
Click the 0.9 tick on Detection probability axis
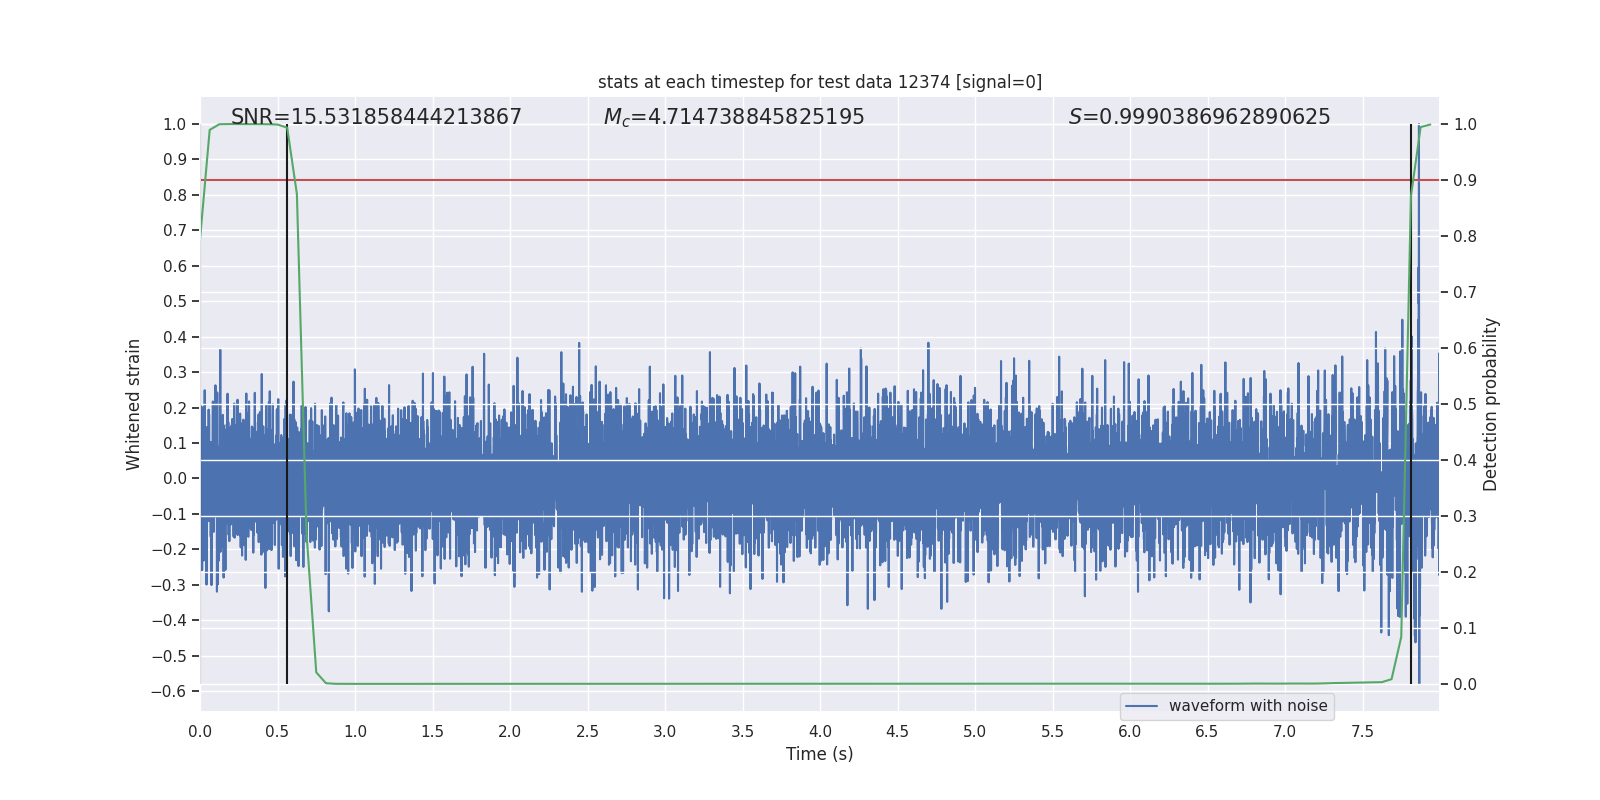(1465, 180)
